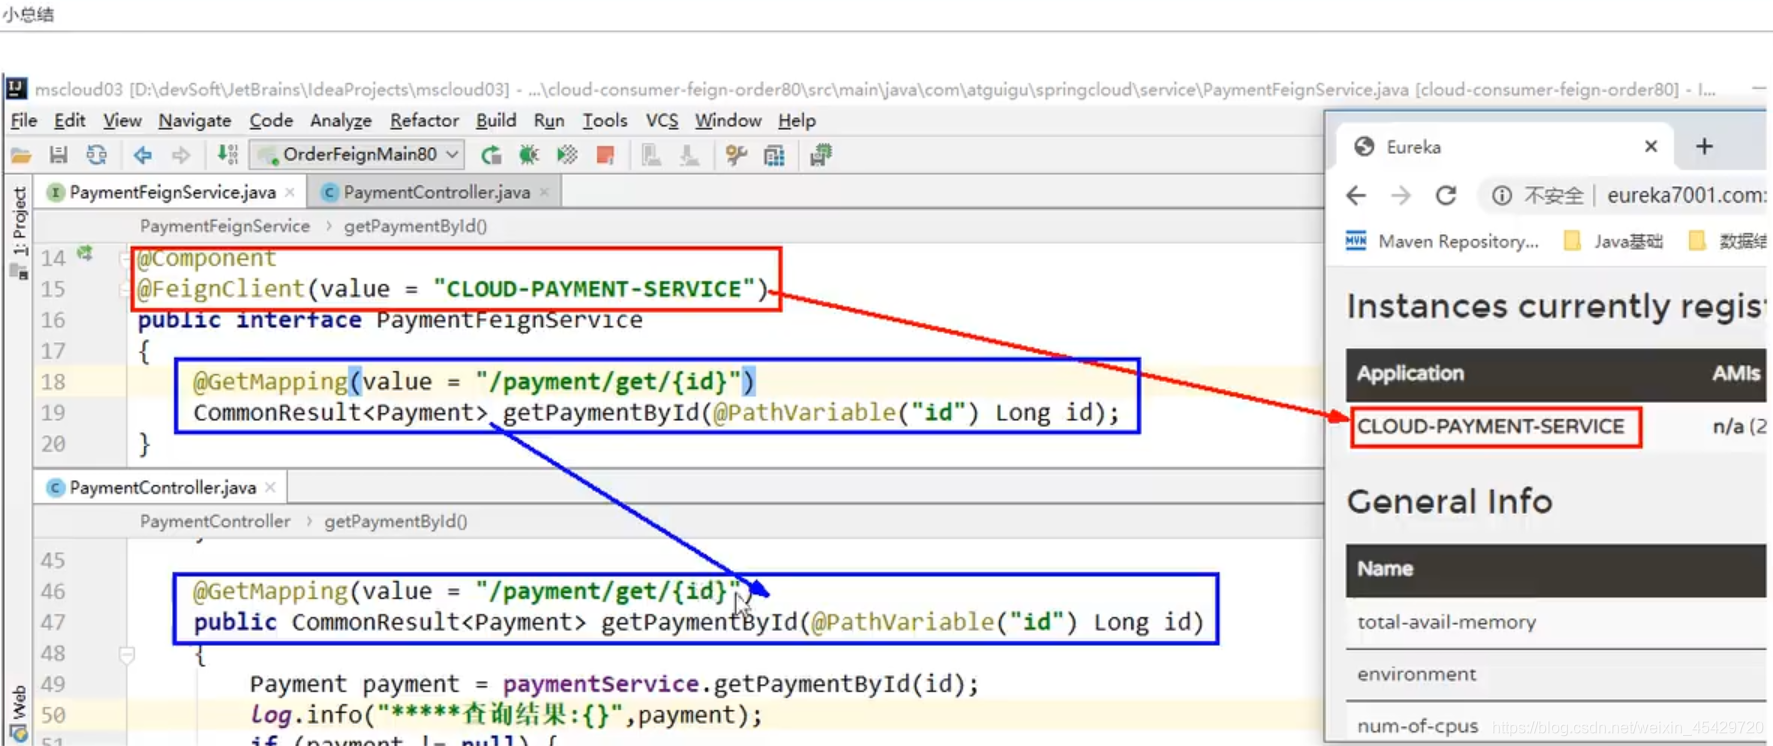This screenshot has width=1773, height=746.
Task: Toggle the code fold marker at line 48
Action: [x=127, y=655]
